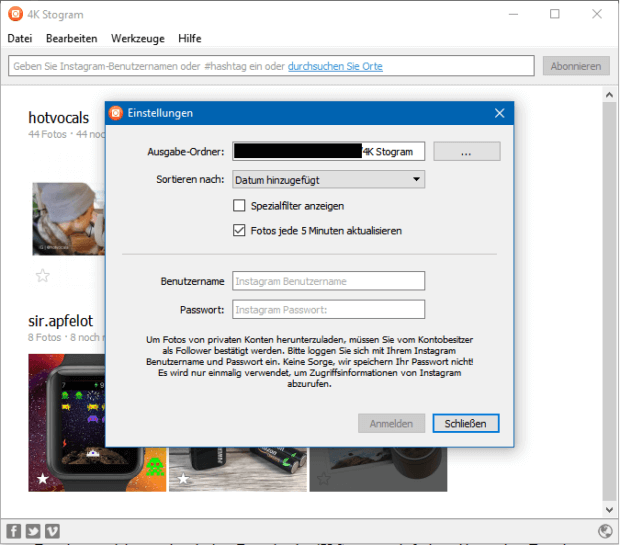
Task: Star the batteries photo thumbnail
Action: point(184,479)
